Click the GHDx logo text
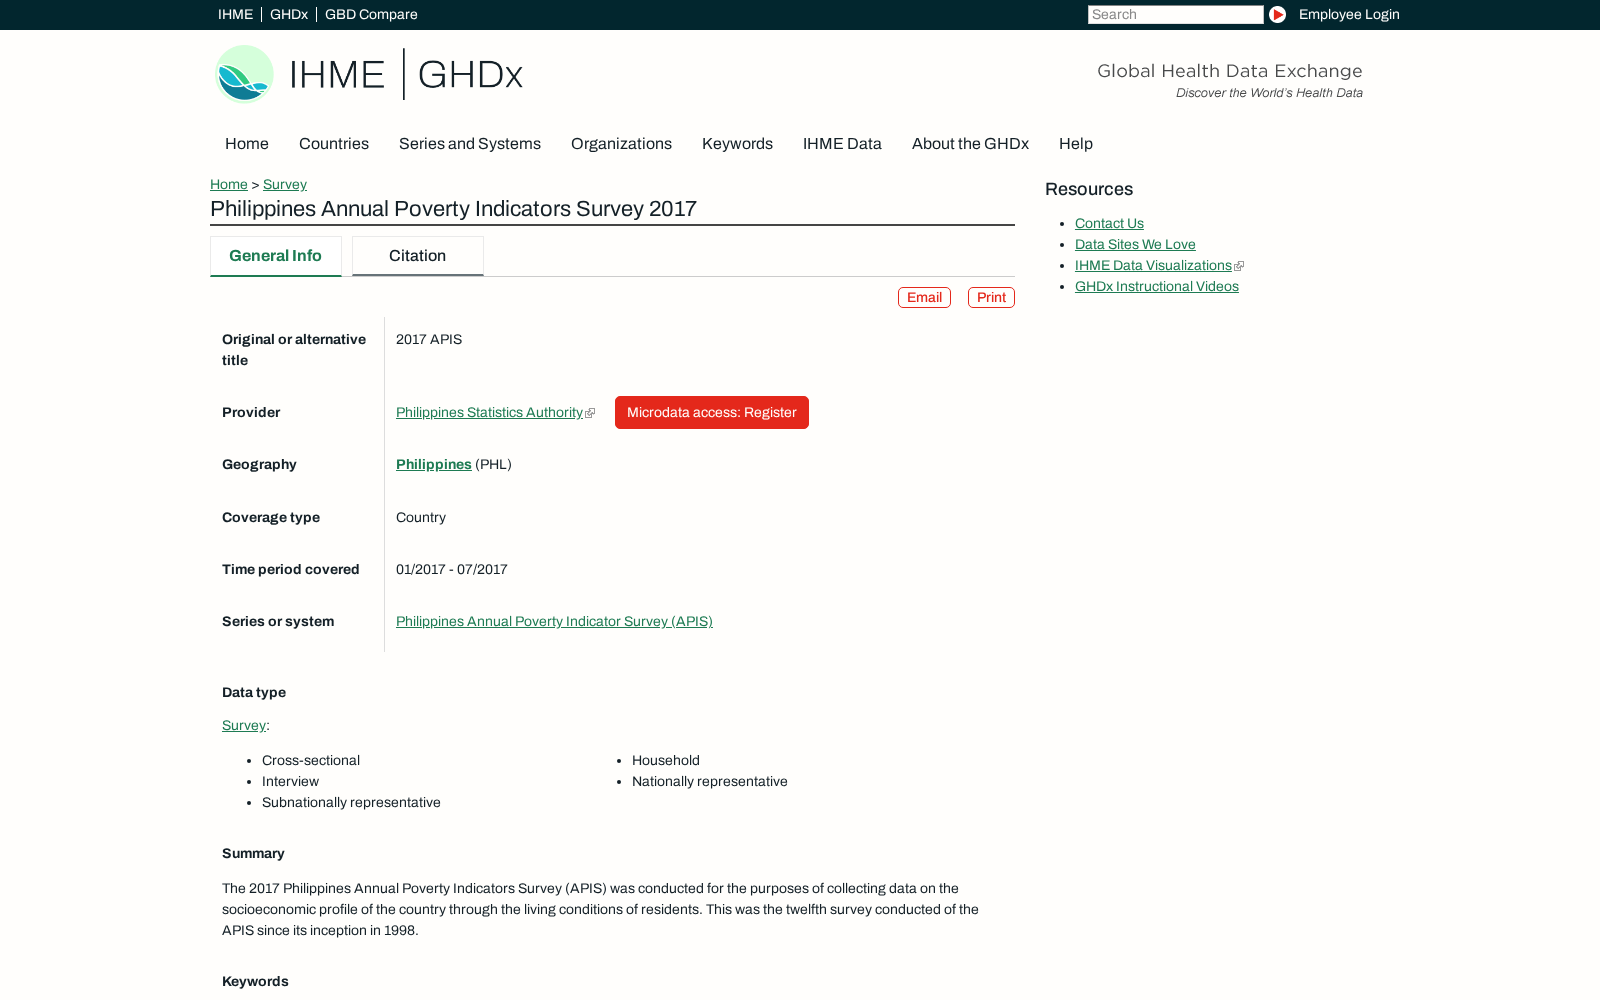 pos(470,75)
